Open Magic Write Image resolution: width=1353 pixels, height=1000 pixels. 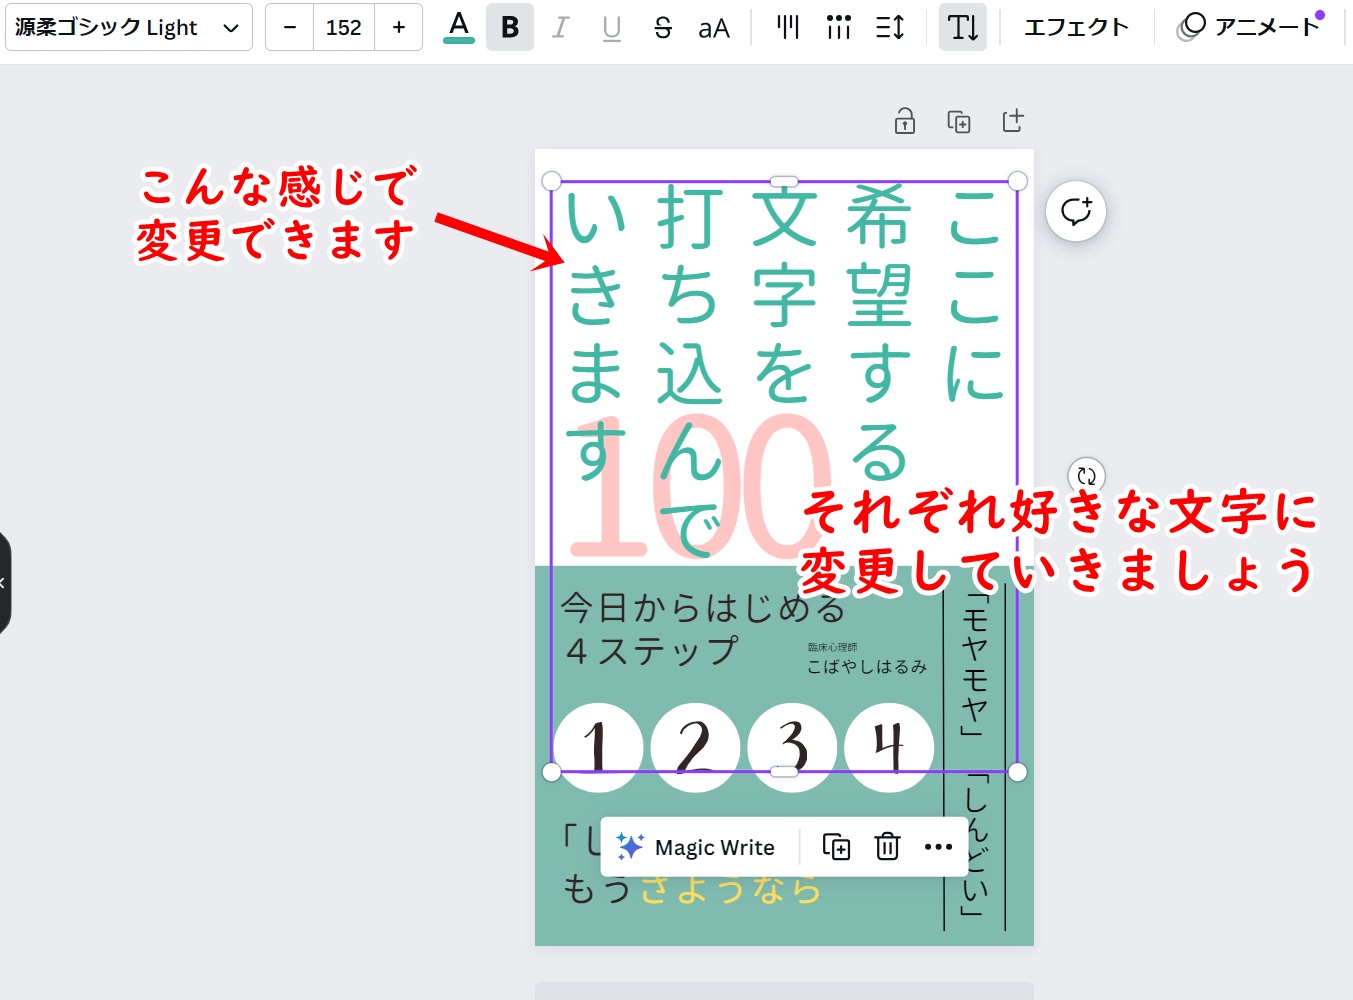pyautogui.click(x=696, y=847)
